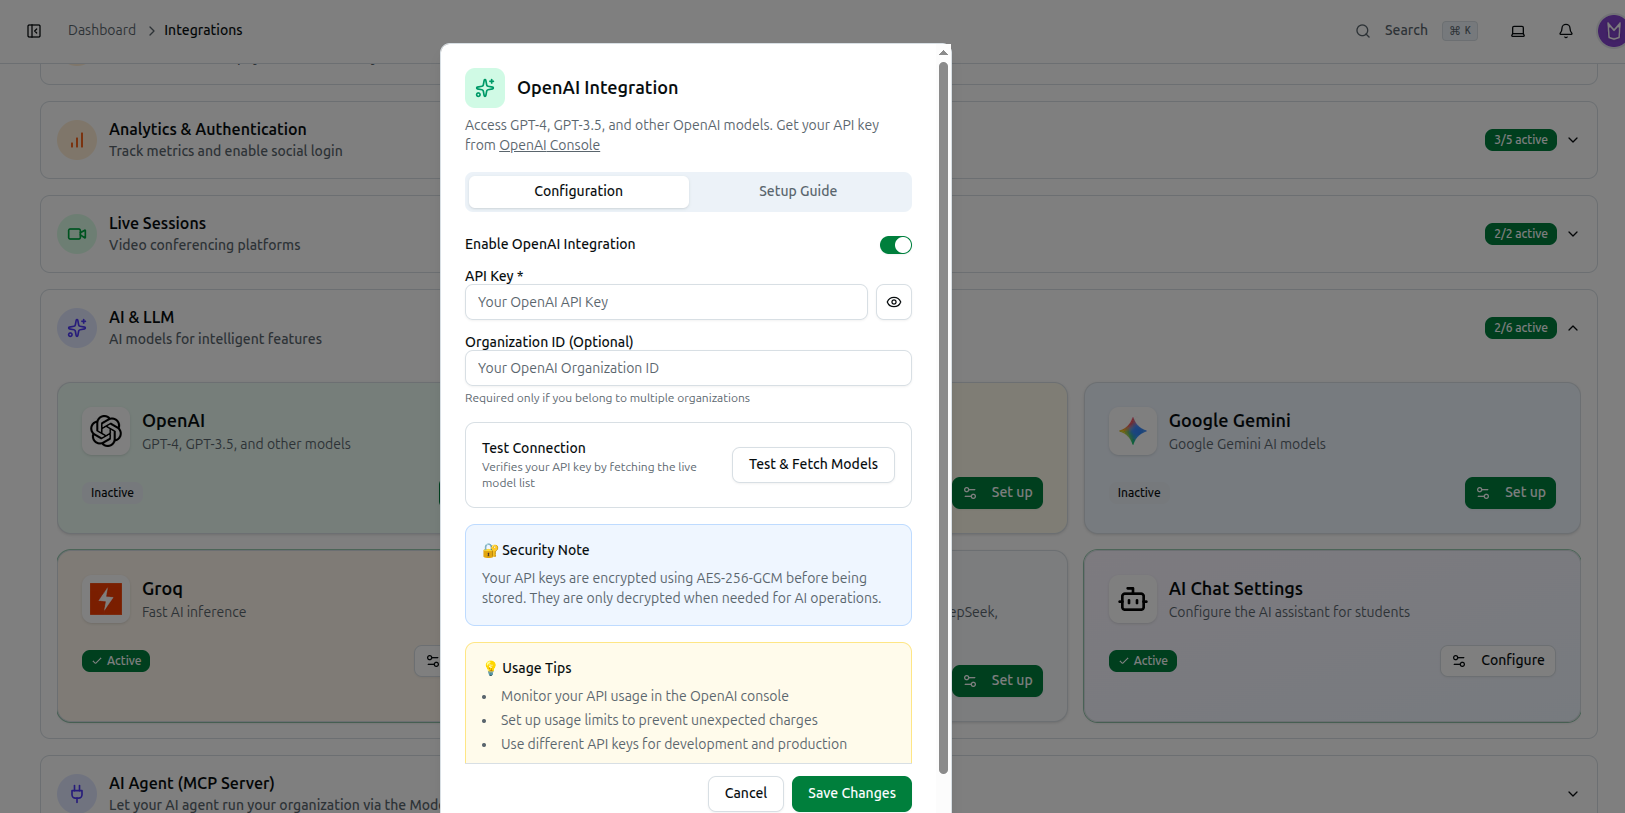Disable the Enable OpenAI Integration switch

coord(896,245)
